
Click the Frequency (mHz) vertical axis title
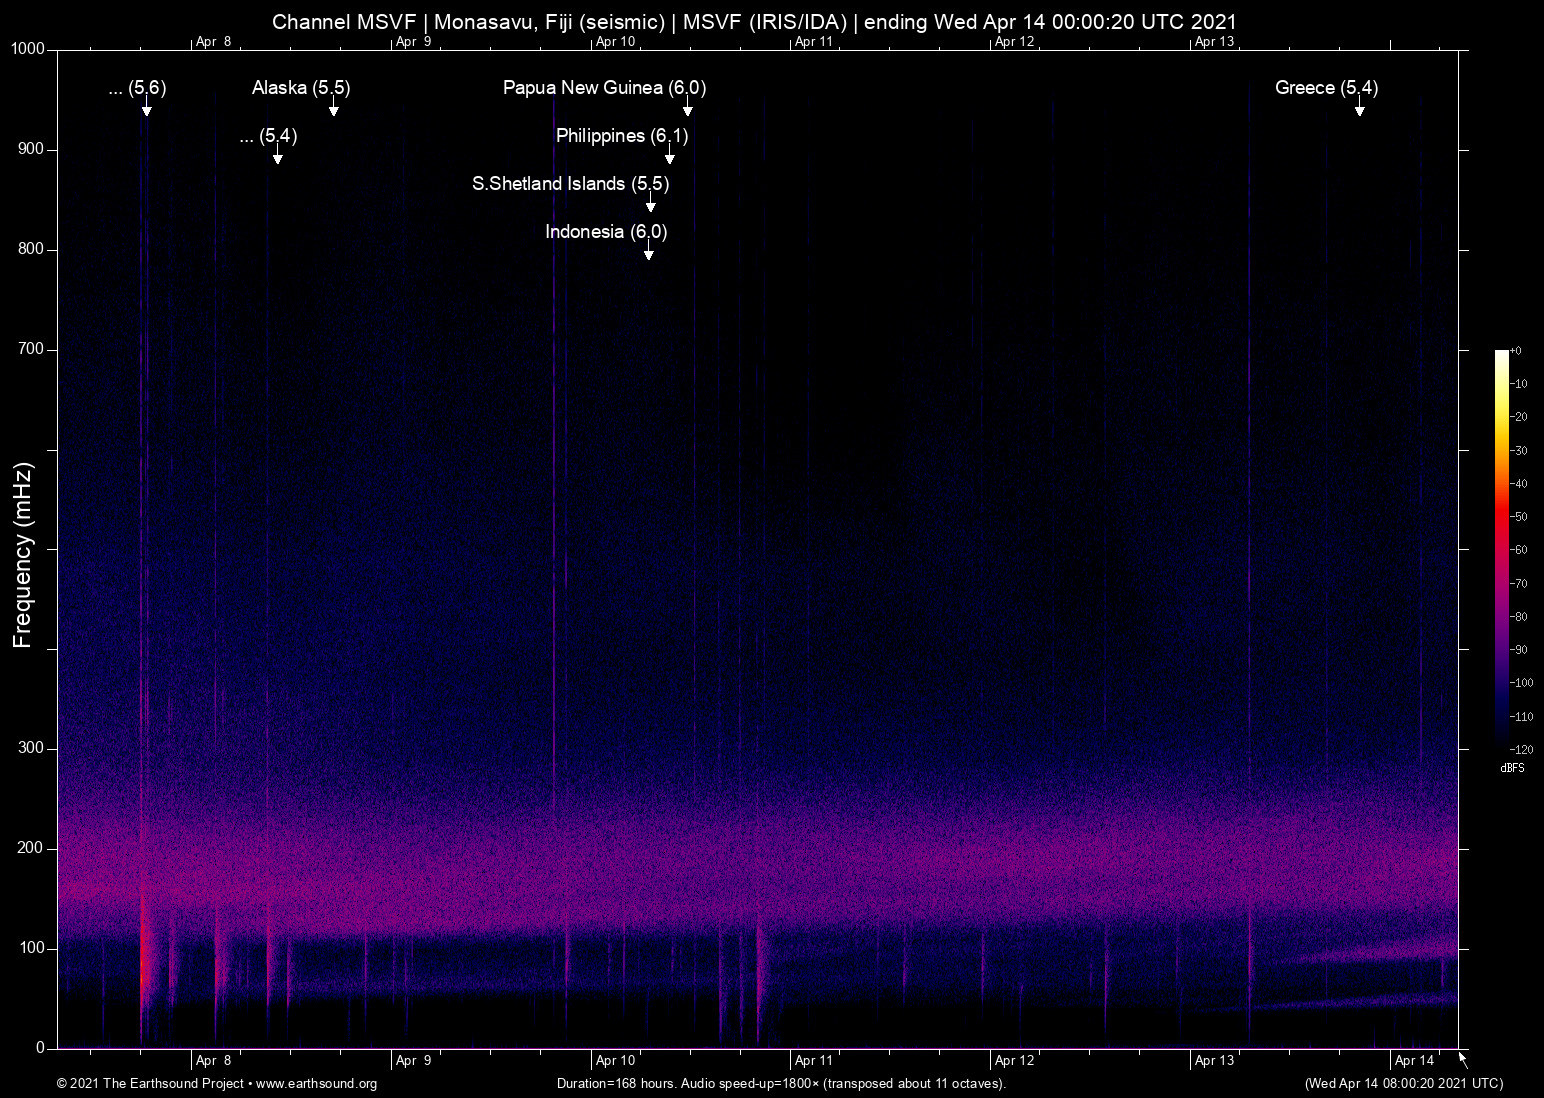click(23, 555)
